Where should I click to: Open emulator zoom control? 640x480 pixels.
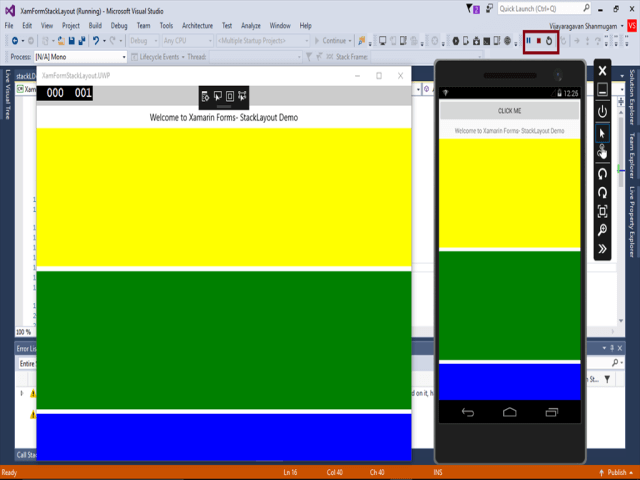point(602,230)
